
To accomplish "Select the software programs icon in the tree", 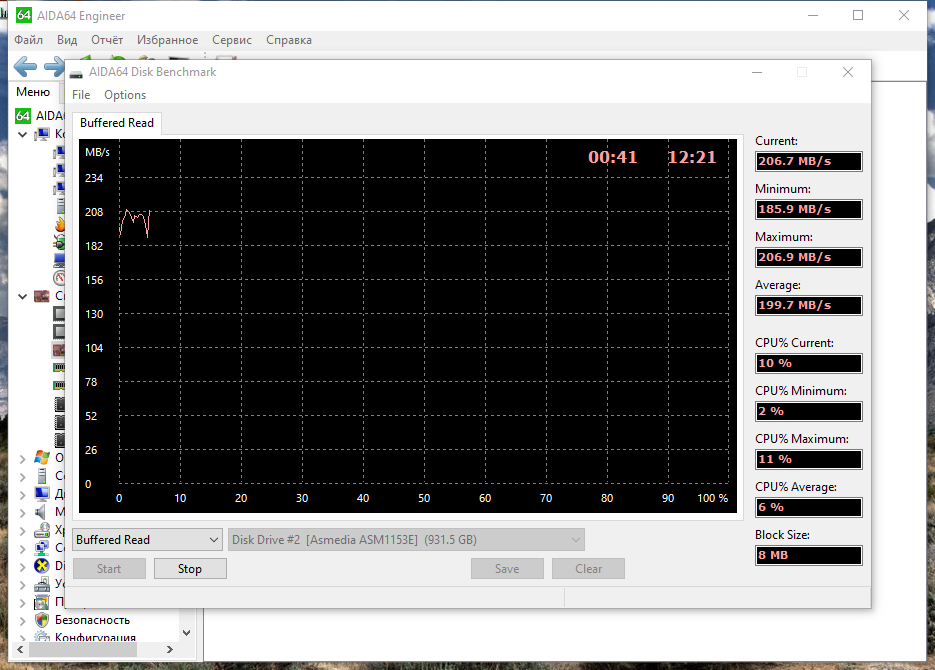I will tap(42, 602).
